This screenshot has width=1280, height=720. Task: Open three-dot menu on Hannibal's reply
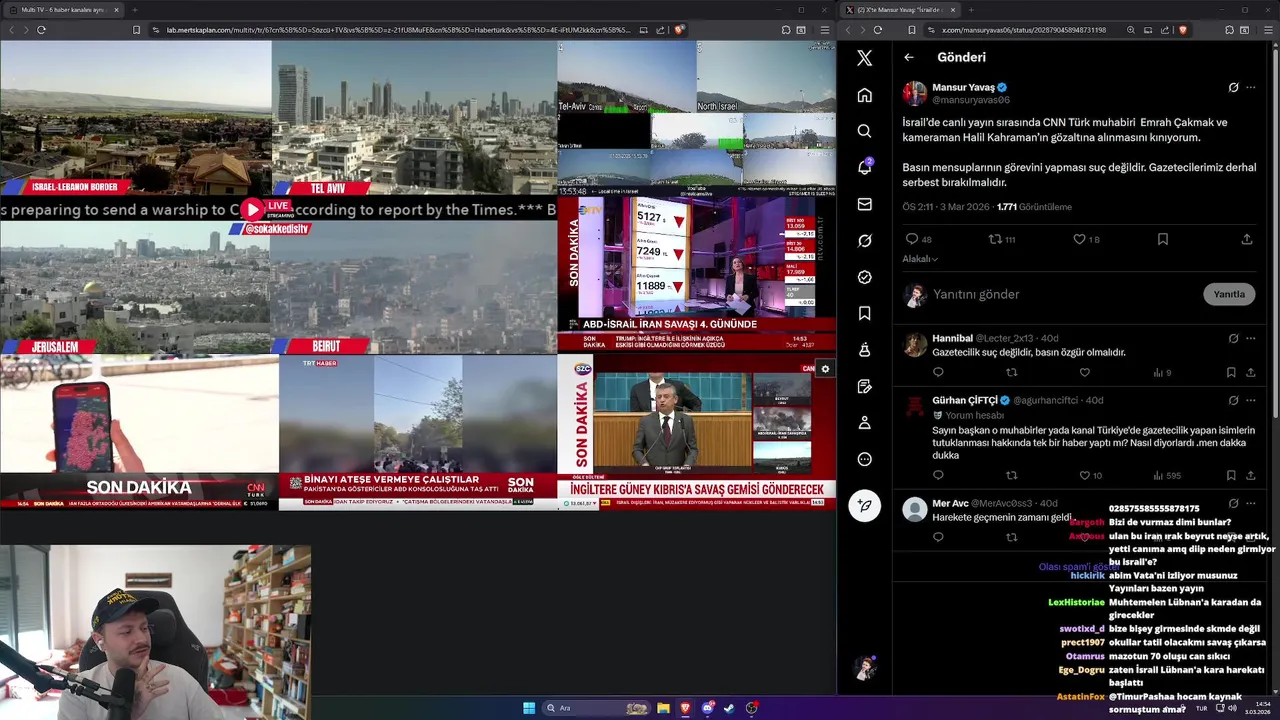[1251, 338]
